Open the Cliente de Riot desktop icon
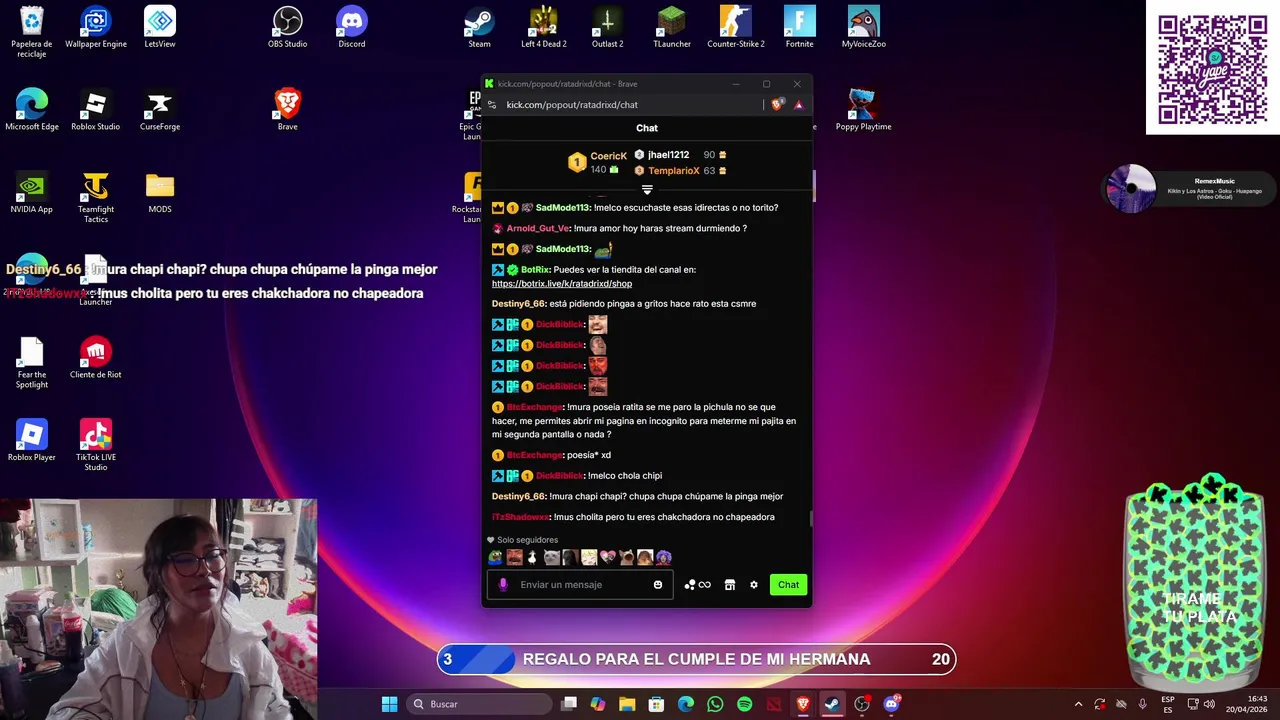The width and height of the screenshot is (1280, 720). 96,358
